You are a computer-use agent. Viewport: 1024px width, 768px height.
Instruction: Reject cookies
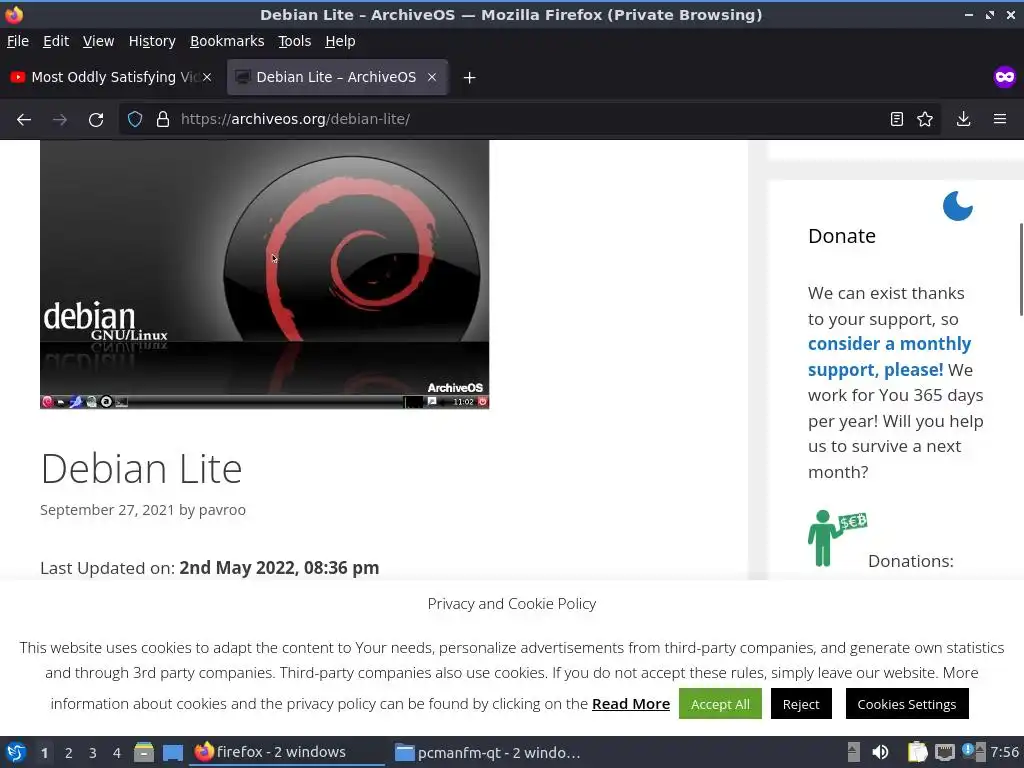pyautogui.click(x=801, y=704)
